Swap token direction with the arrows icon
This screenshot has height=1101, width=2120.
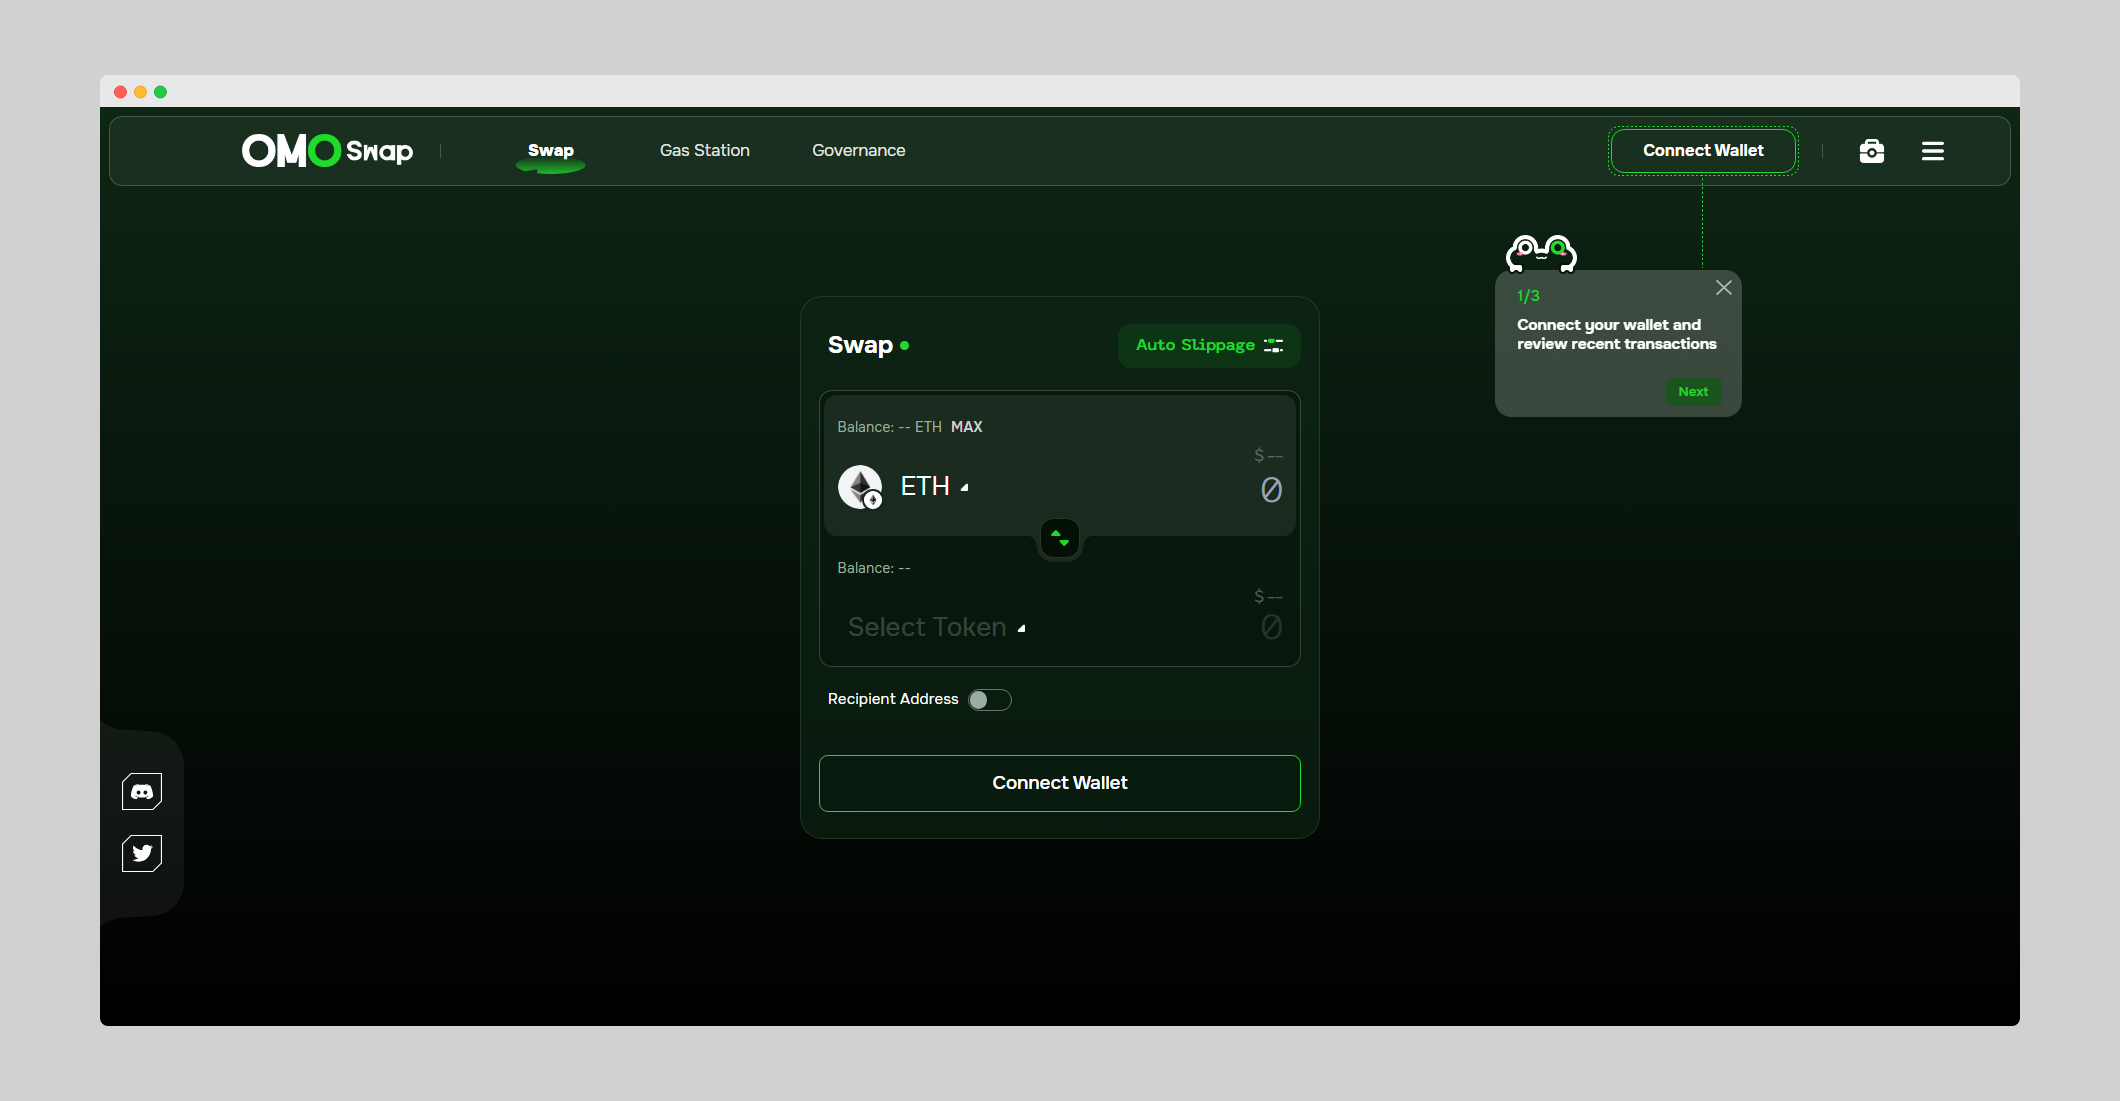point(1060,539)
